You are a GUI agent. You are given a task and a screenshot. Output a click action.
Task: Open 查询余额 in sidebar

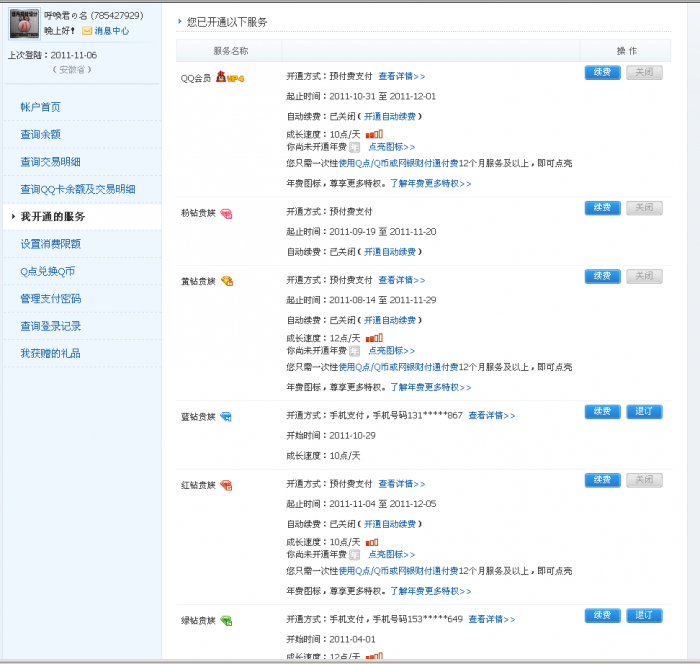click(40, 134)
